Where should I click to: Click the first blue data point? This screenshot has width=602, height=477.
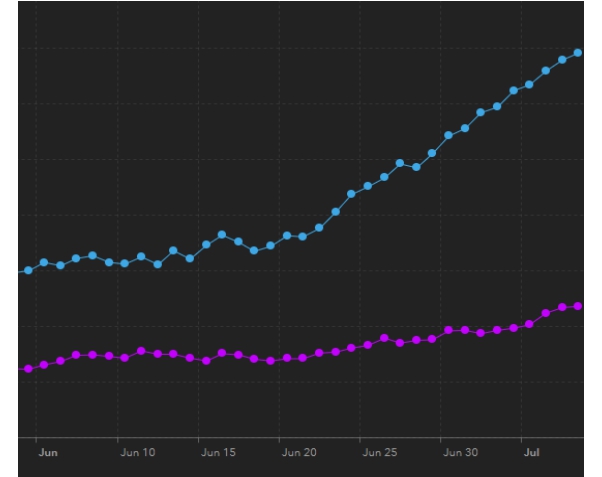click(x=28, y=270)
